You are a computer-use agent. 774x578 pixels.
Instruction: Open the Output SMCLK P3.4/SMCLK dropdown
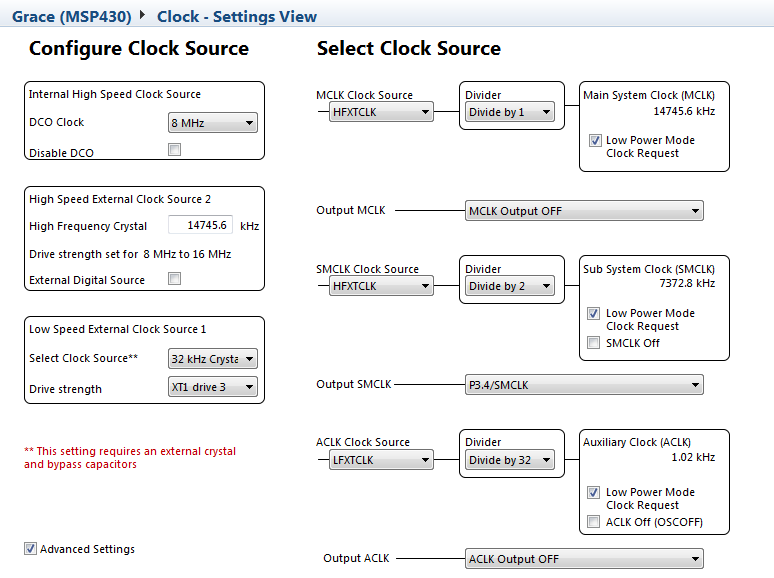pyautogui.click(x=584, y=385)
